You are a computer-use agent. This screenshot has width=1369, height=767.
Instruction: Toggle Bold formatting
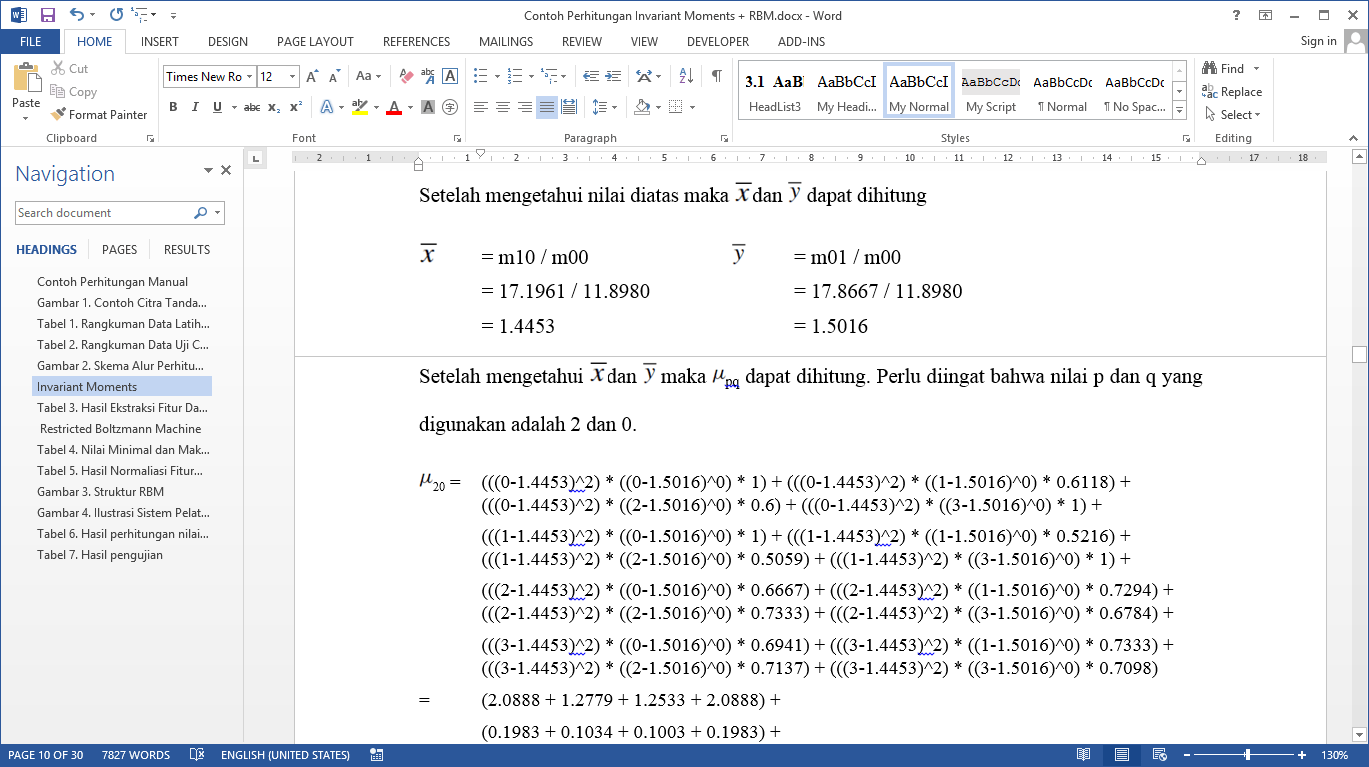pyautogui.click(x=172, y=107)
